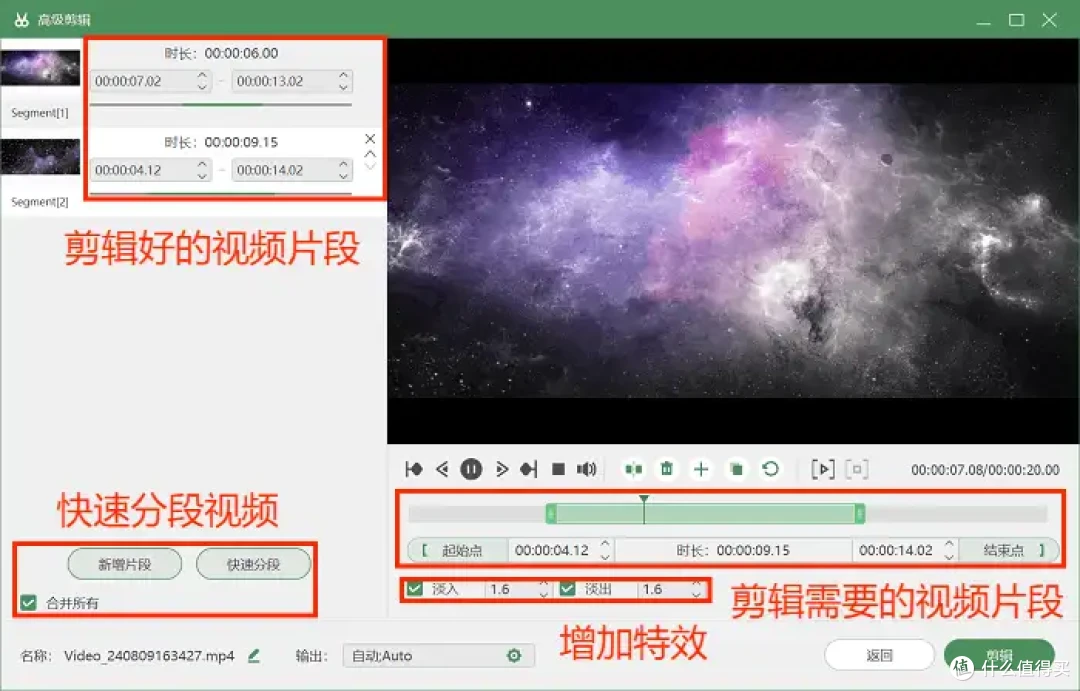Set end point with 结束点 button
This screenshot has width=1080, height=691.
pos(1010,550)
